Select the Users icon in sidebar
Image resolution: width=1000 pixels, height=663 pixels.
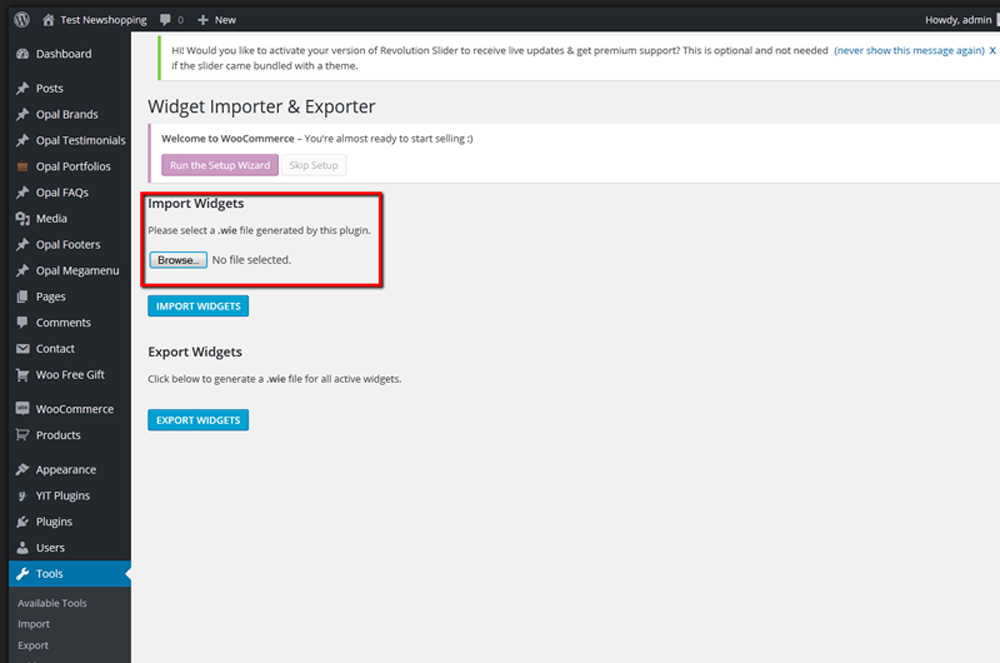(x=22, y=548)
